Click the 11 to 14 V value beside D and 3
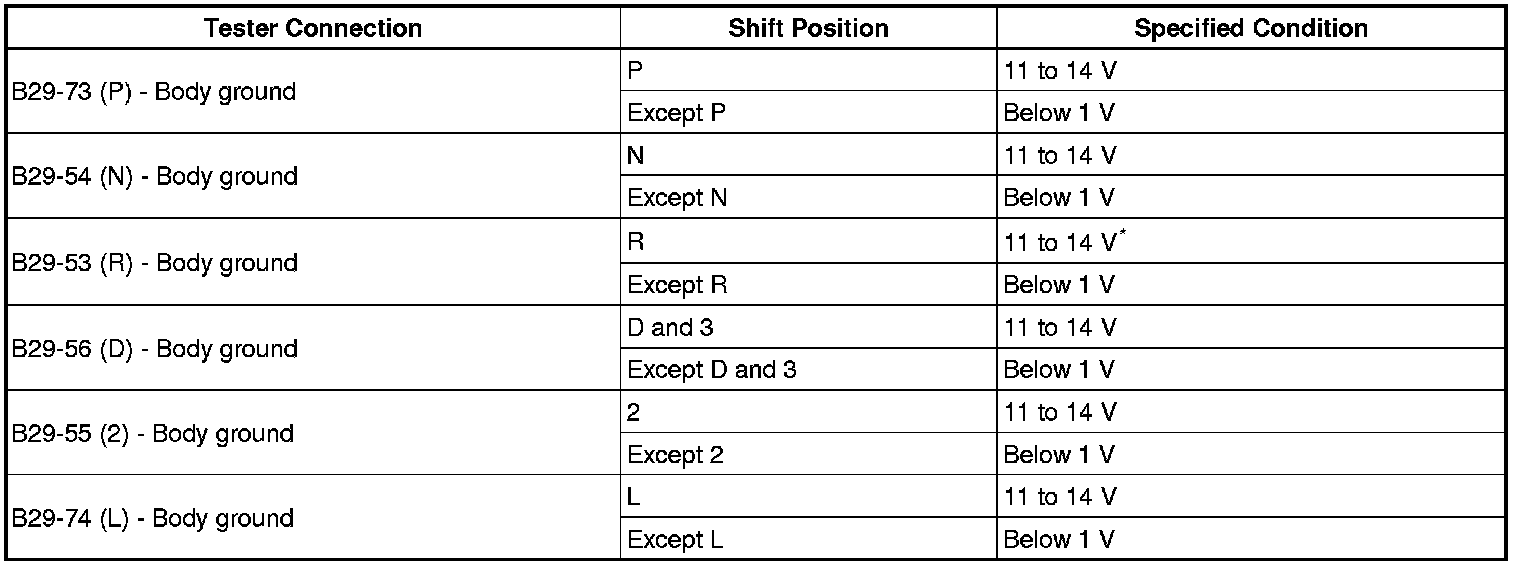This screenshot has width=1520, height=566. [1060, 328]
